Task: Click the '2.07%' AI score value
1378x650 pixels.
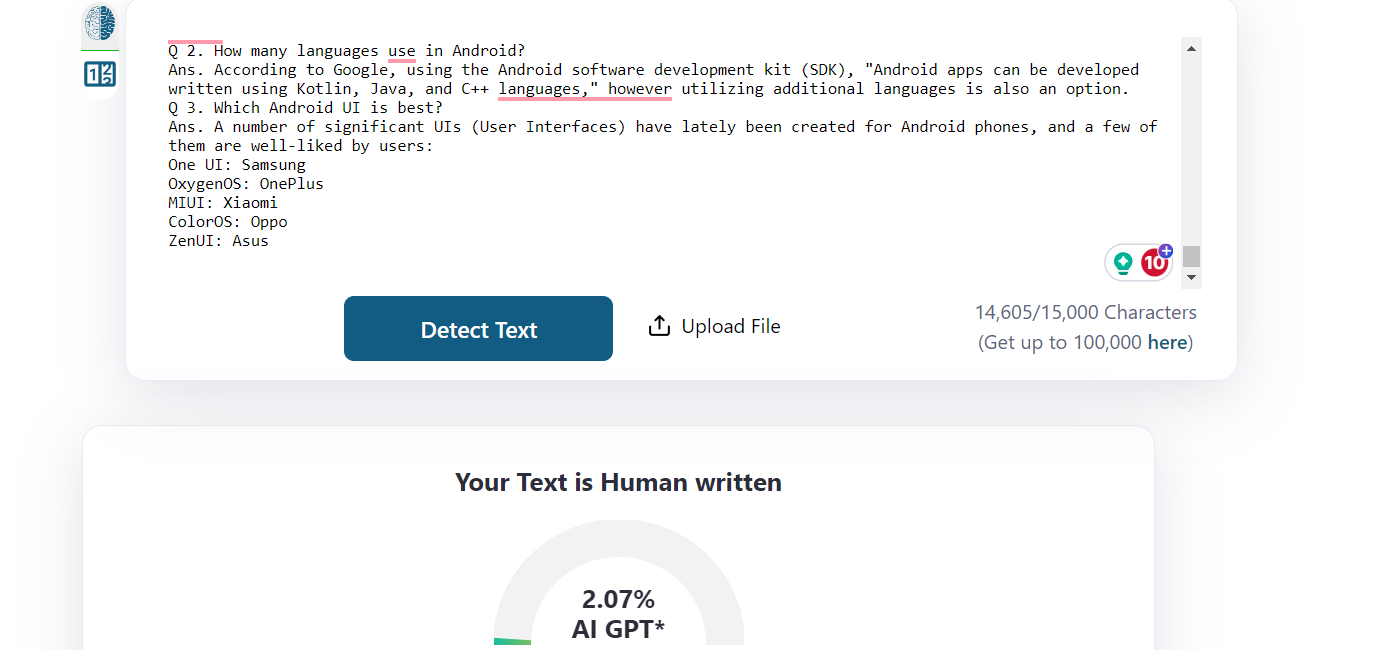Action: click(x=618, y=599)
